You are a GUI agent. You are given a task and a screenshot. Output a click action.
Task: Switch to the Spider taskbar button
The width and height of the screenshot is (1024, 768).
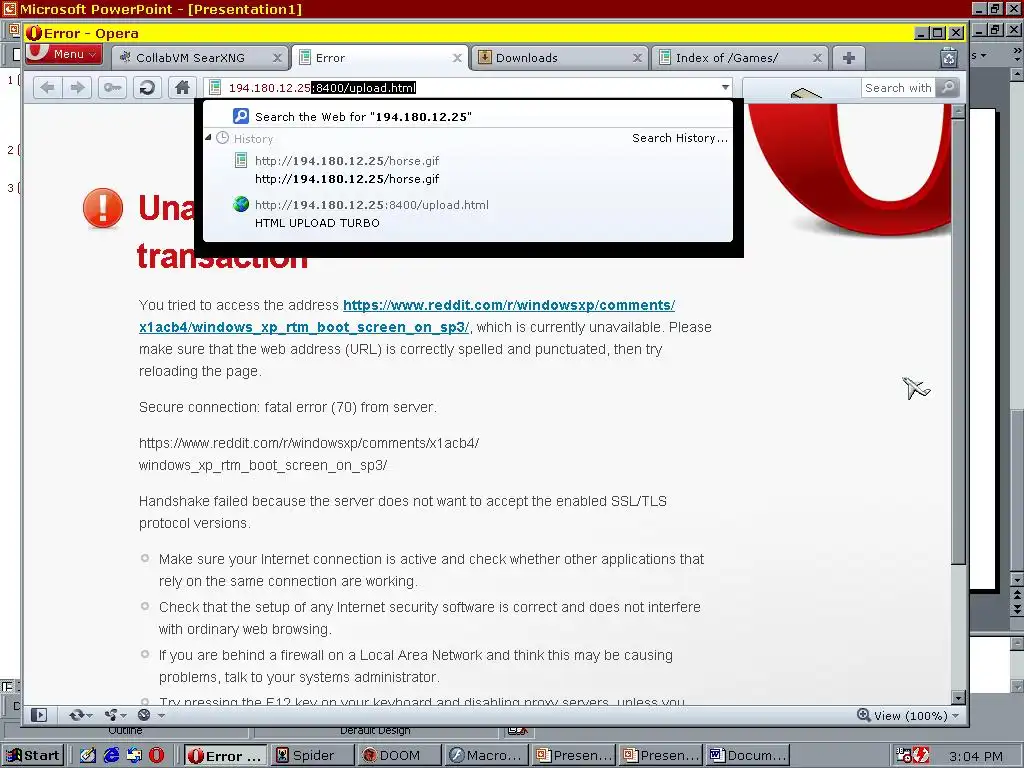(x=312, y=756)
